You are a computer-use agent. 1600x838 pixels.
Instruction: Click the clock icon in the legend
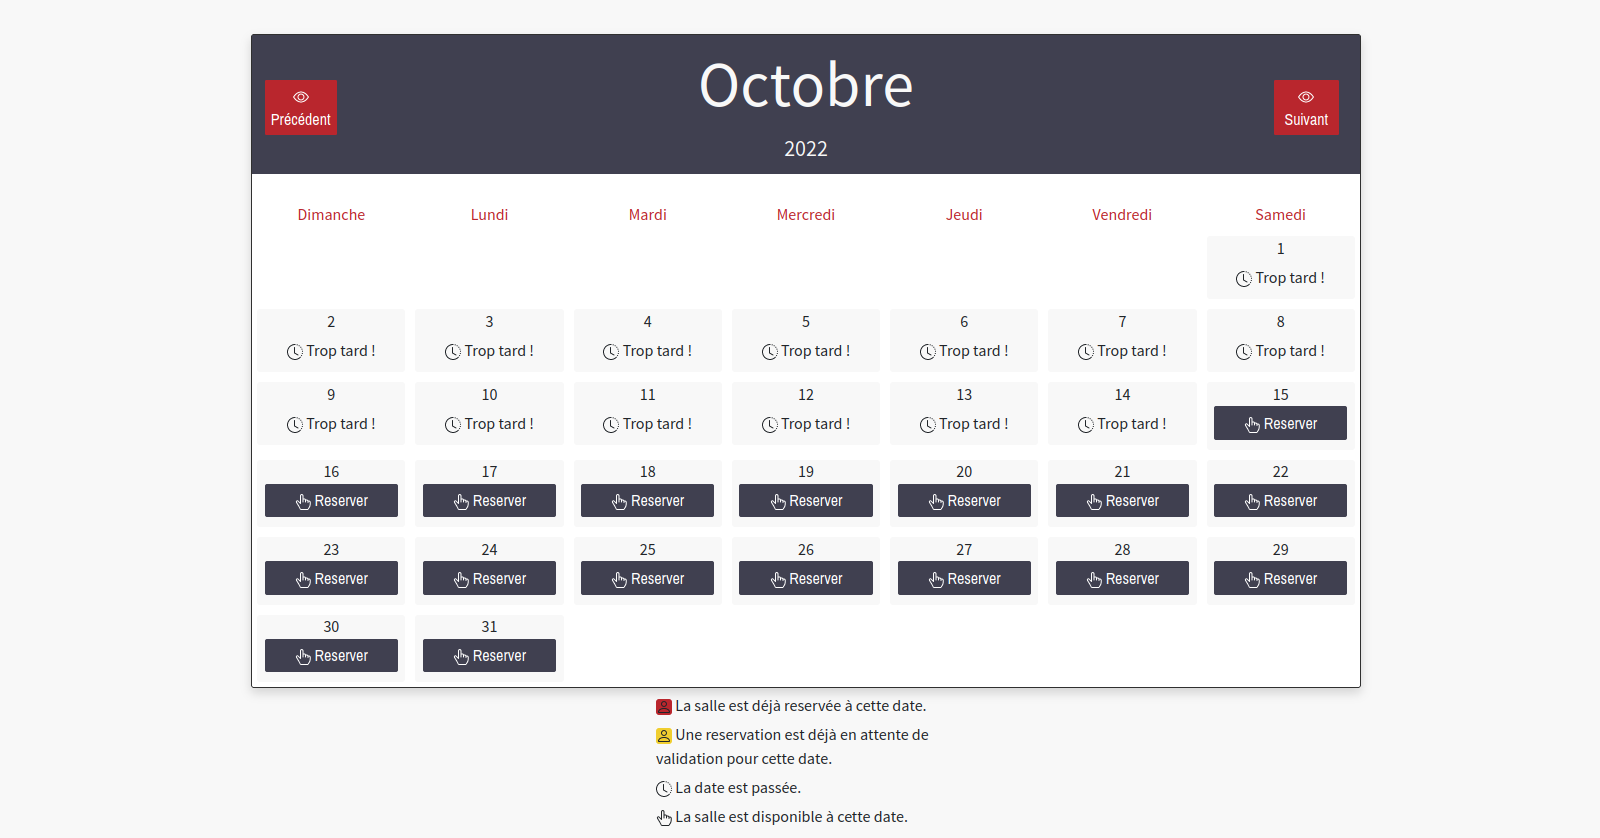pyautogui.click(x=664, y=789)
